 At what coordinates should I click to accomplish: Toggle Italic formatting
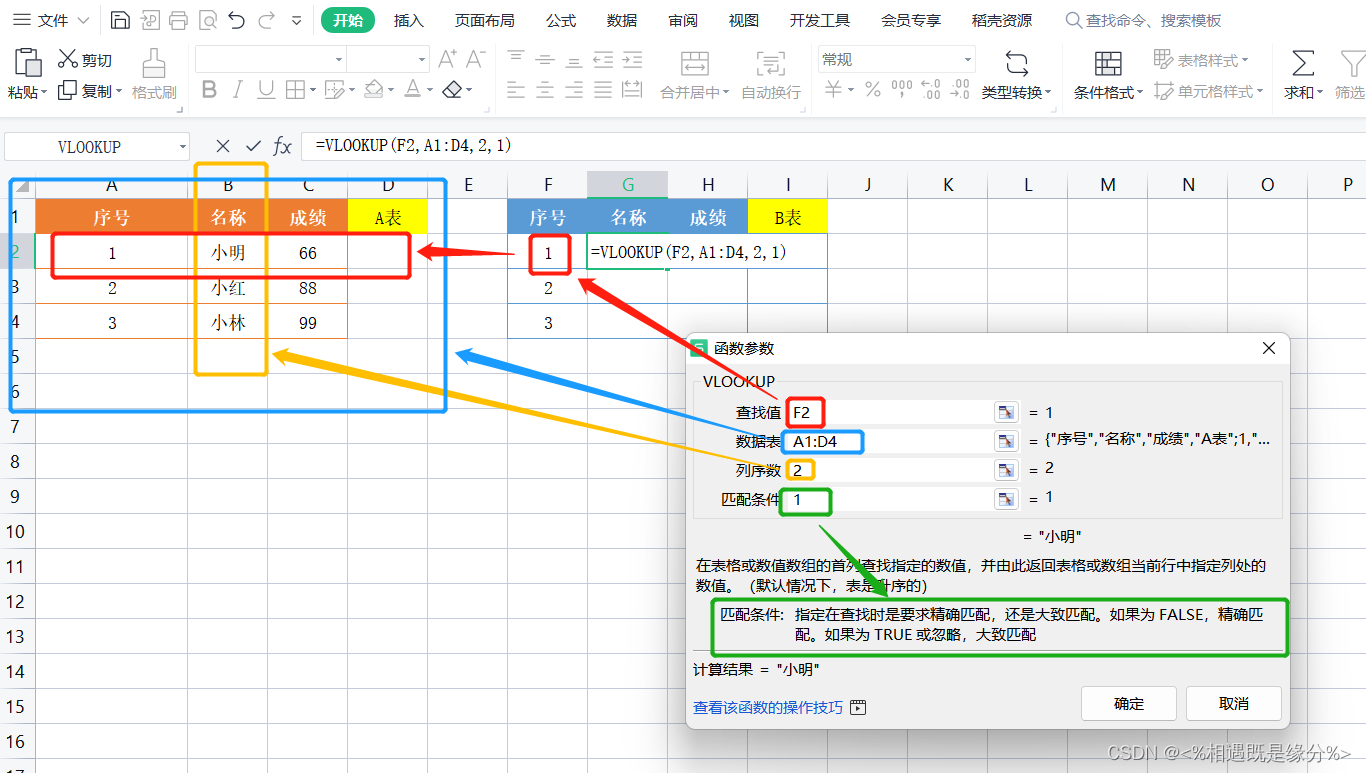click(237, 90)
